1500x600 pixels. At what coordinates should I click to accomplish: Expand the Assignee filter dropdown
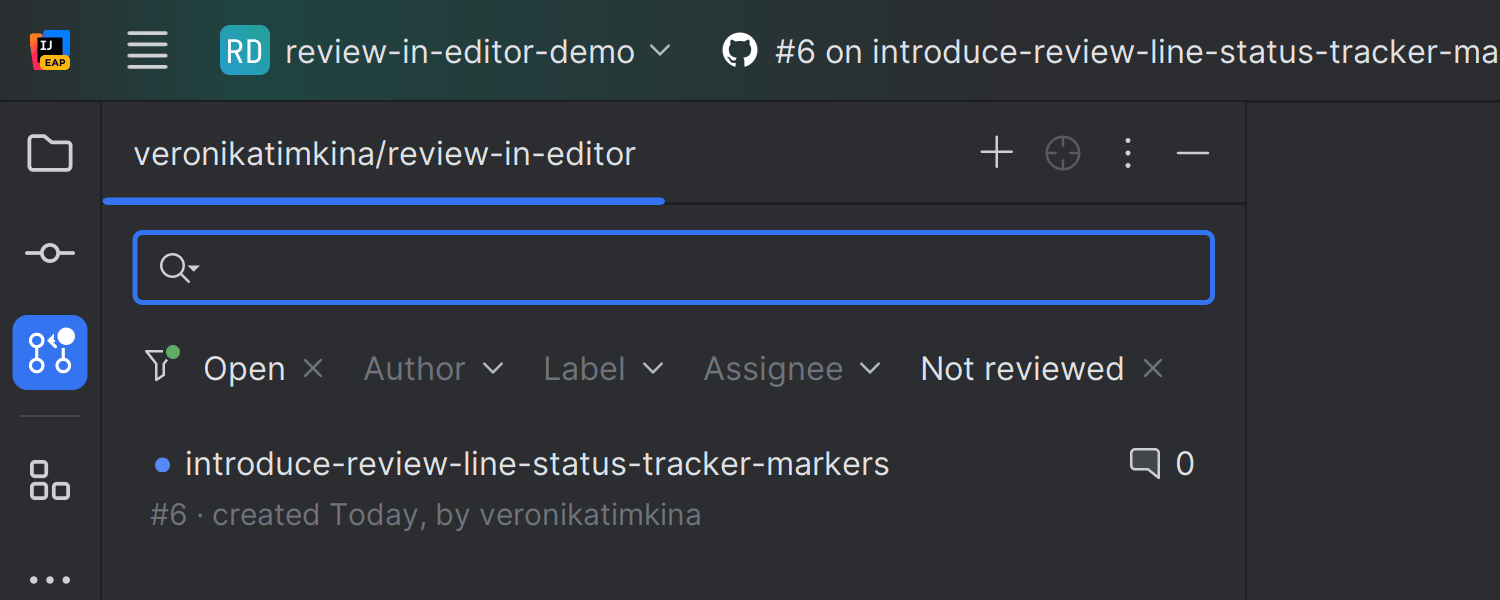792,369
